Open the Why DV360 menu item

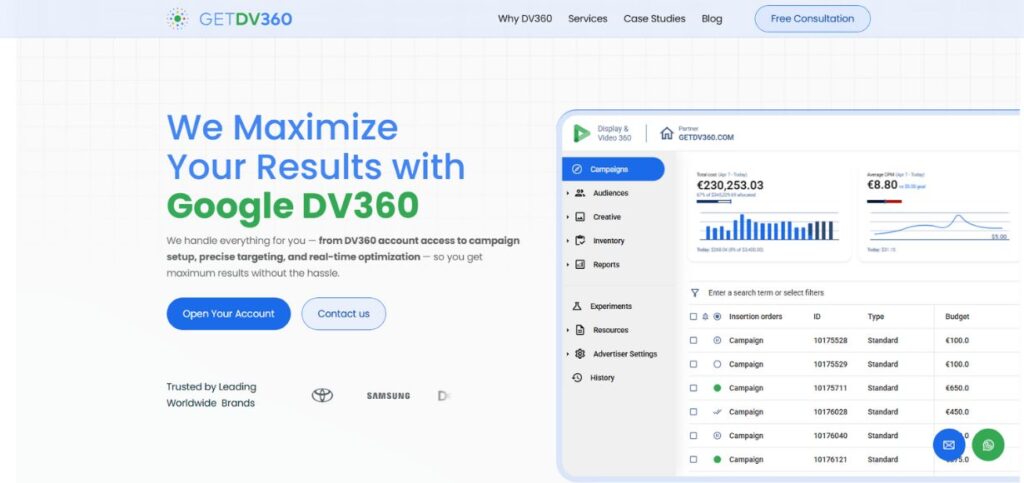point(524,18)
